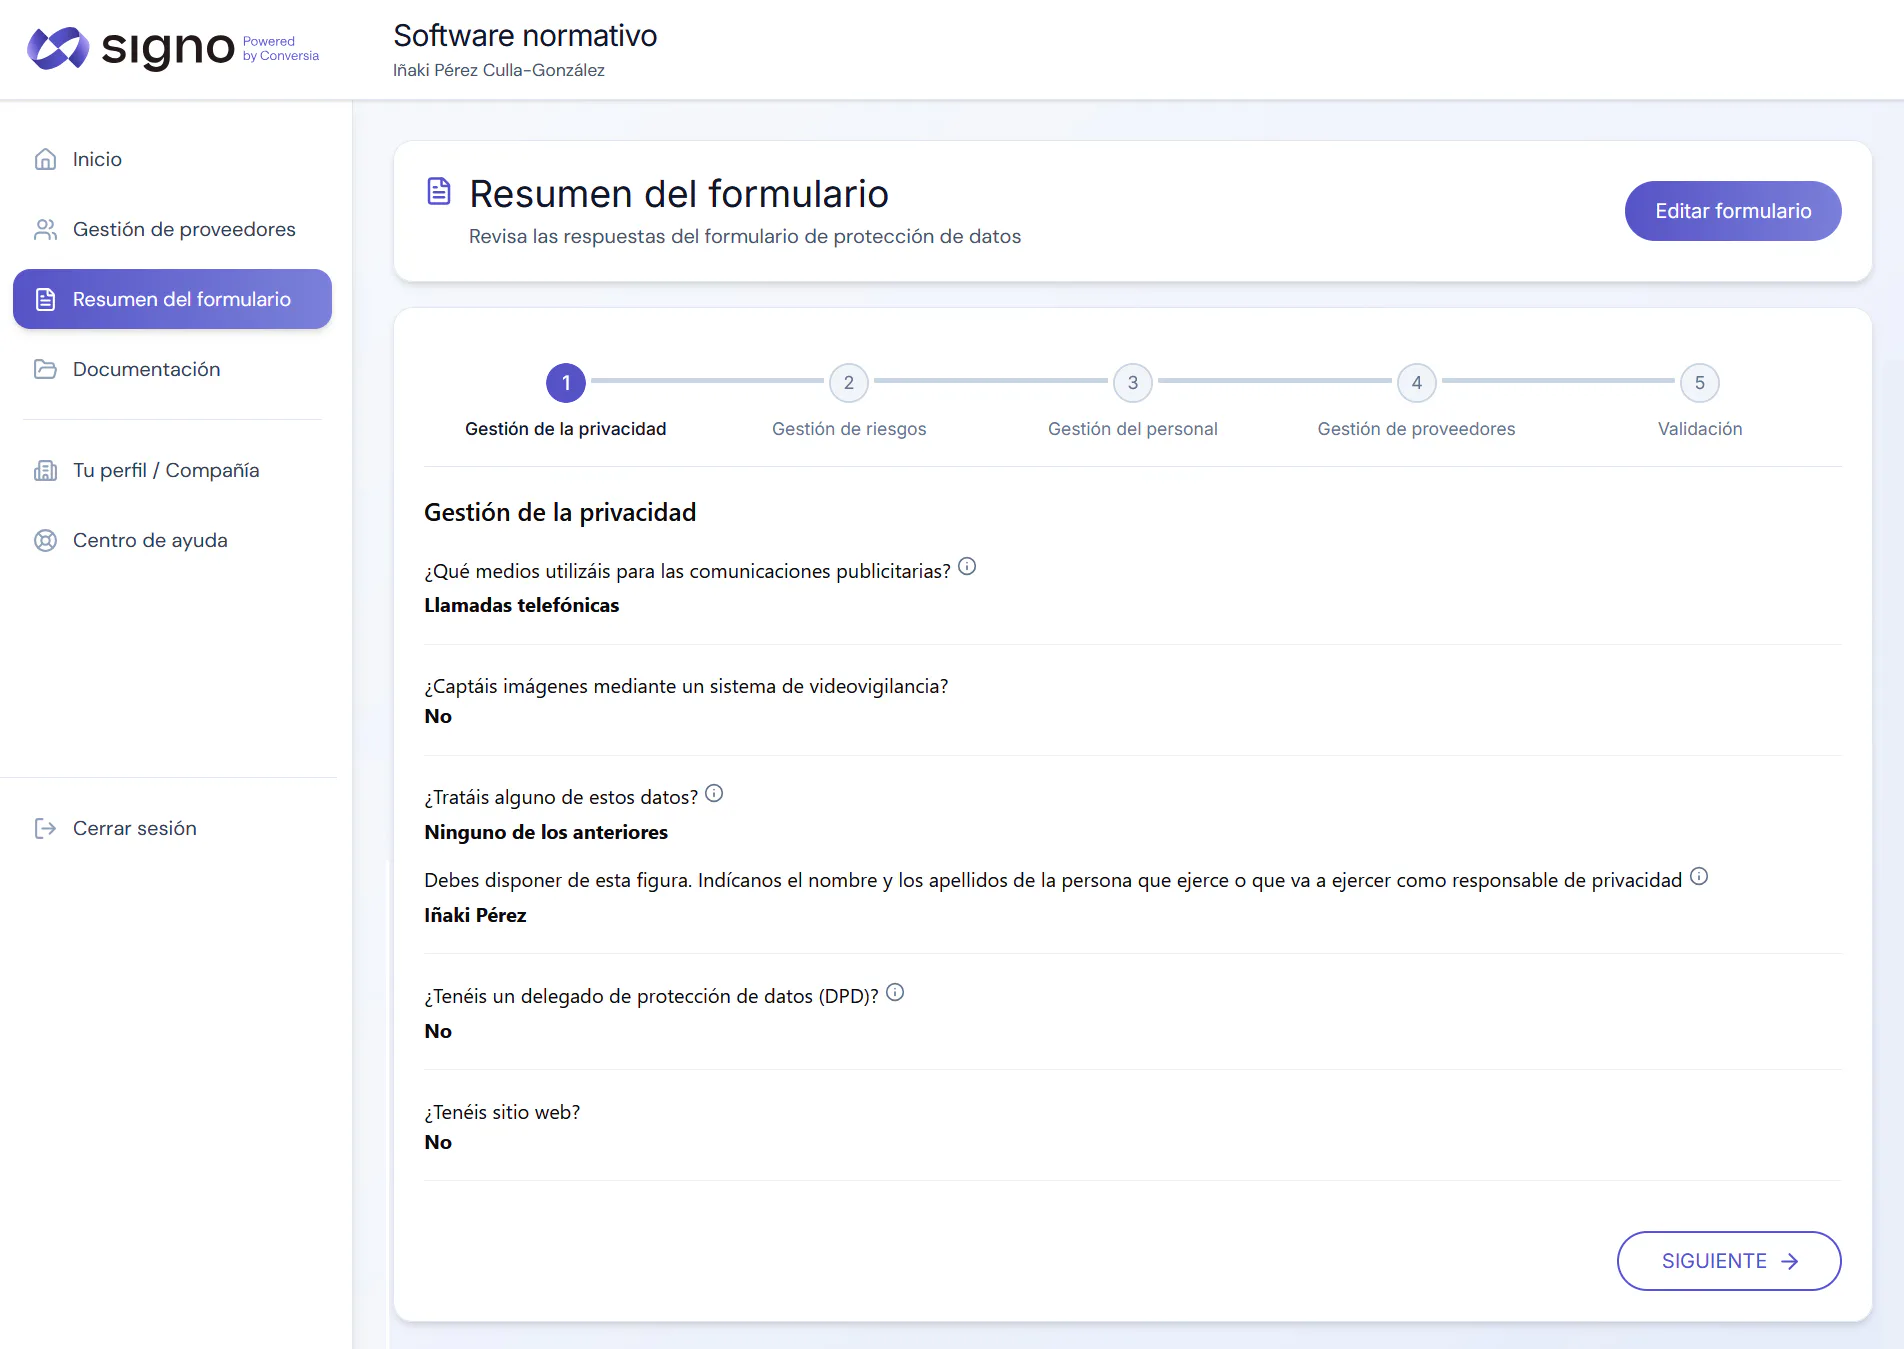The height and width of the screenshot is (1349, 1904).
Task: Click the SIGUIENTE button
Action: [1729, 1261]
